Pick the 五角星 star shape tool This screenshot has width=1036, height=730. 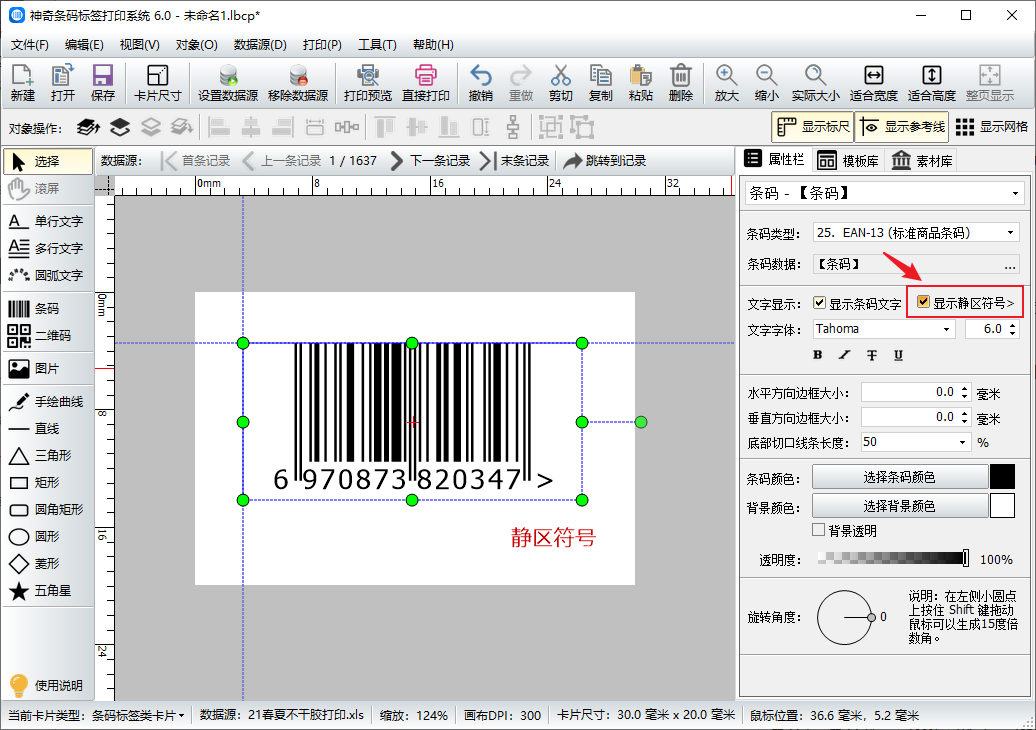point(46,591)
